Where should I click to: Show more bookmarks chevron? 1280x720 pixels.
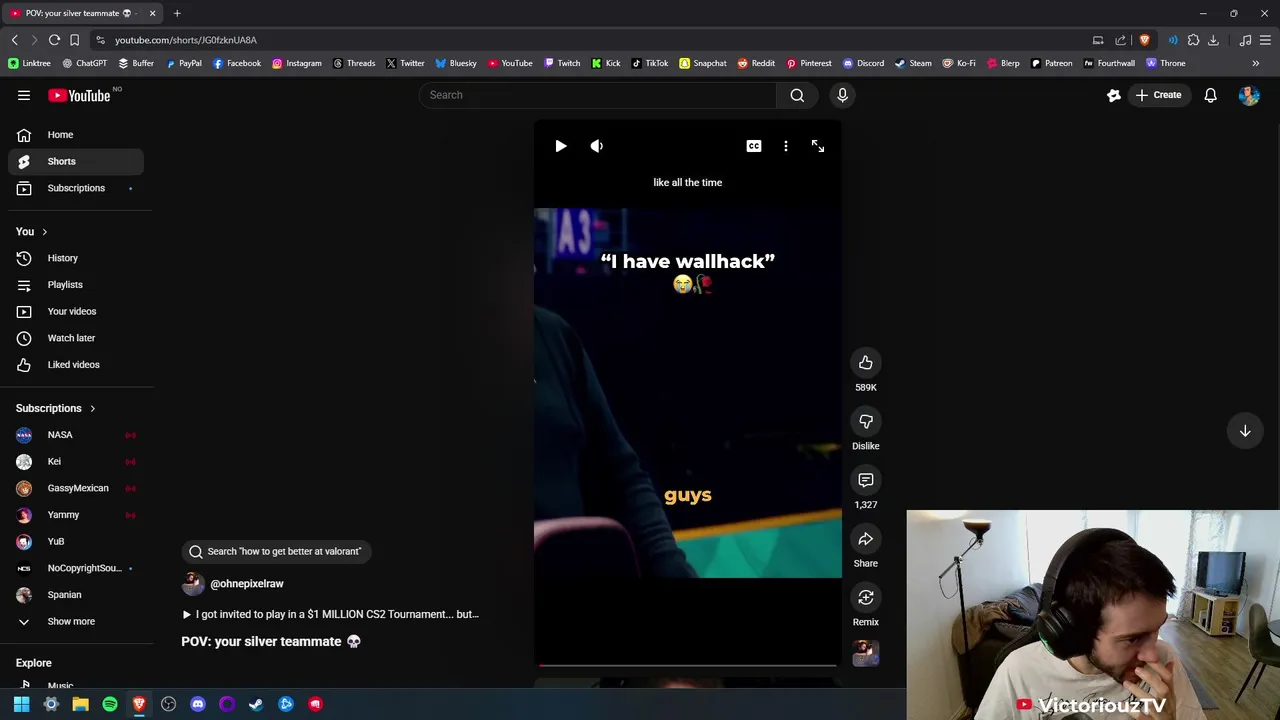click(1255, 63)
